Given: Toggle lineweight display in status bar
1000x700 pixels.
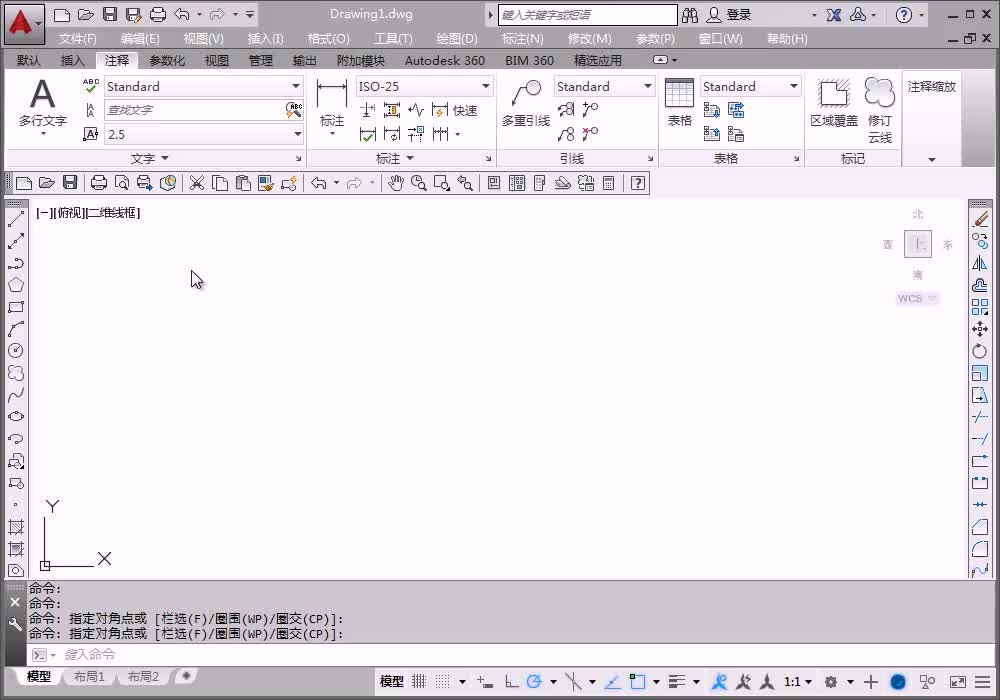Looking at the screenshot, I should point(677,682).
